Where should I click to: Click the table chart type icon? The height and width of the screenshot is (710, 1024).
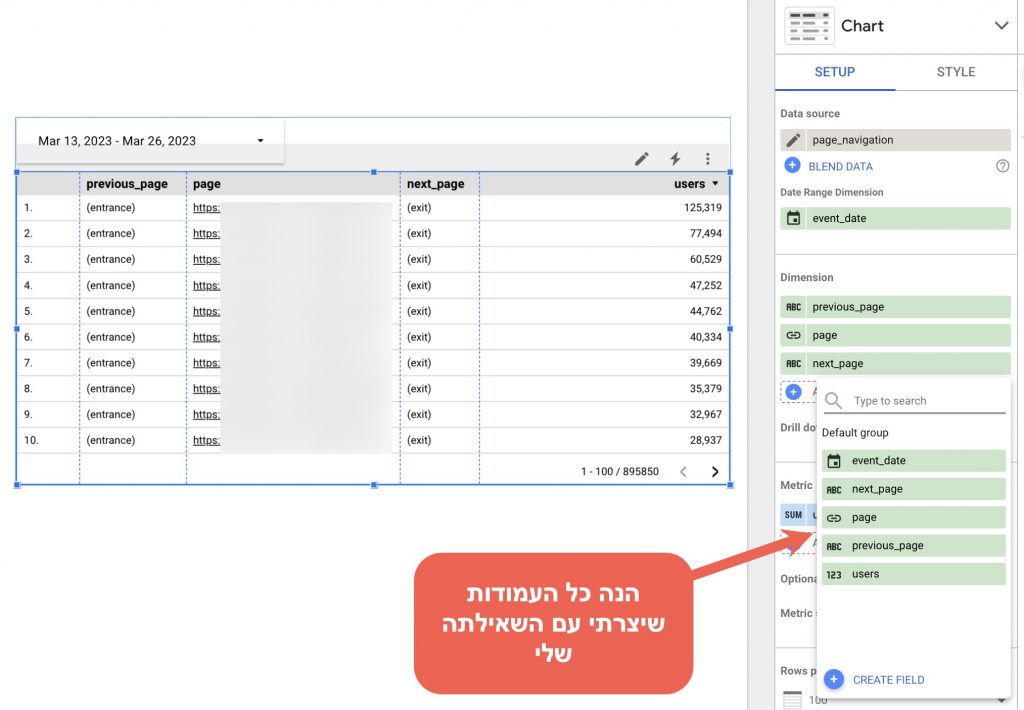[x=809, y=26]
